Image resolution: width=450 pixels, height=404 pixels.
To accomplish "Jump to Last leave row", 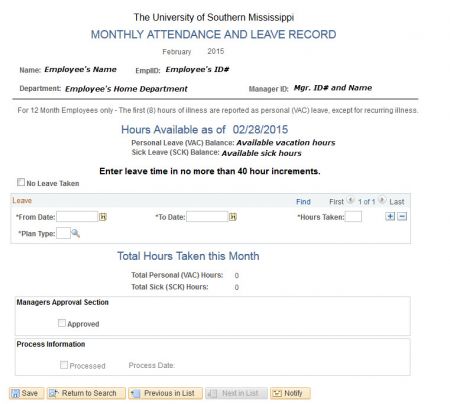I will click(397, 202).
